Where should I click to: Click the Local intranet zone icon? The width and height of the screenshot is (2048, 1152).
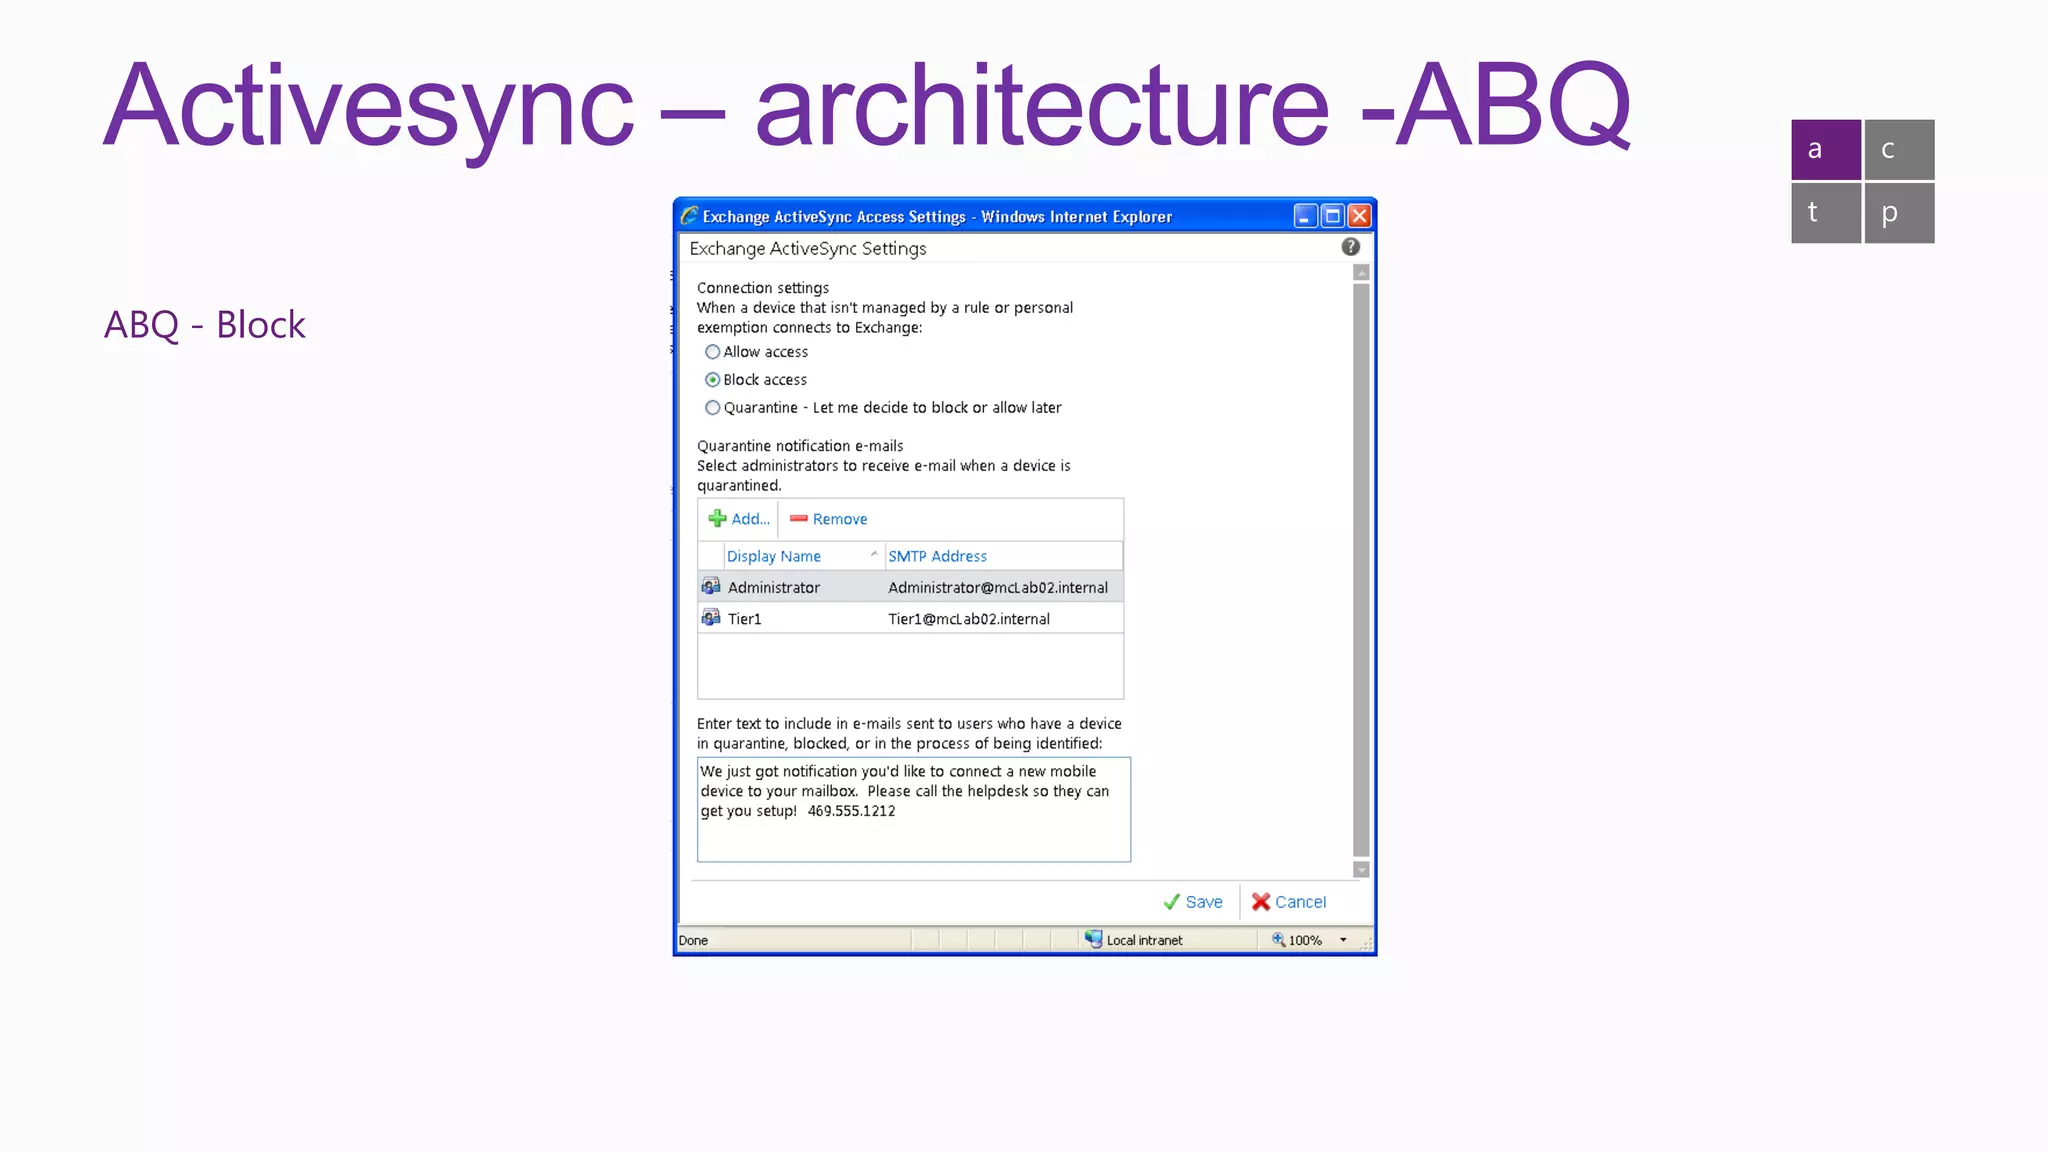click(1094, 939)
